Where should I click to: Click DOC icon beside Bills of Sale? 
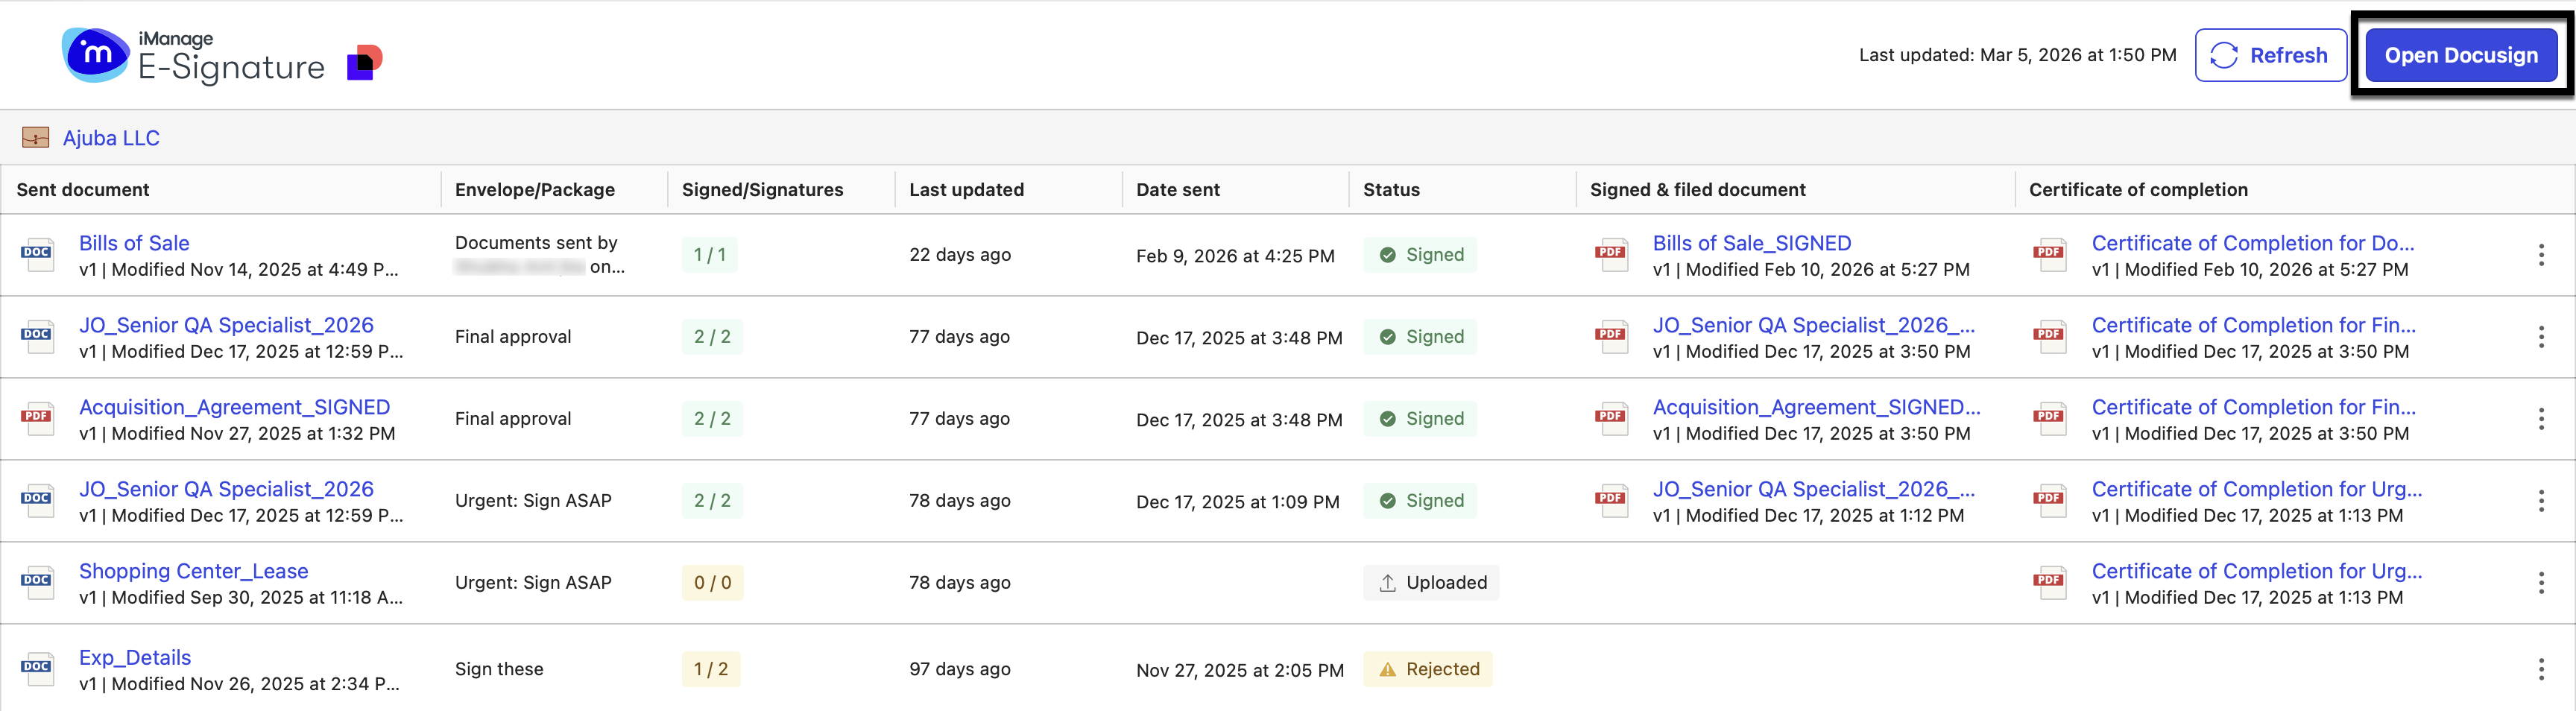point(37,255)
